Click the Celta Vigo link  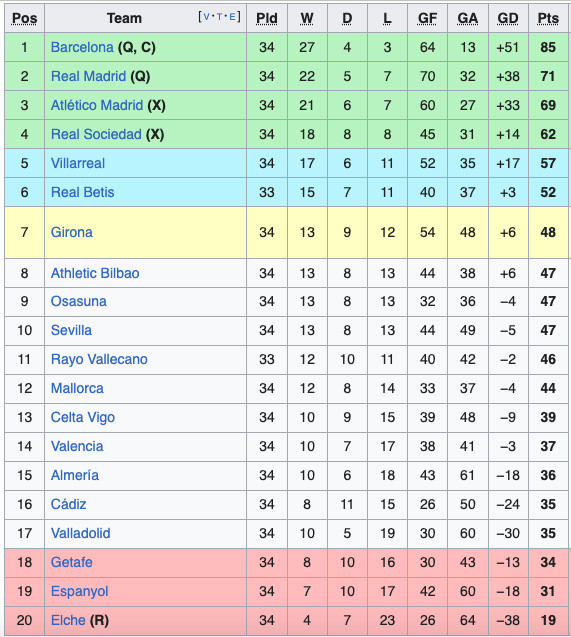tap(83, 417)
